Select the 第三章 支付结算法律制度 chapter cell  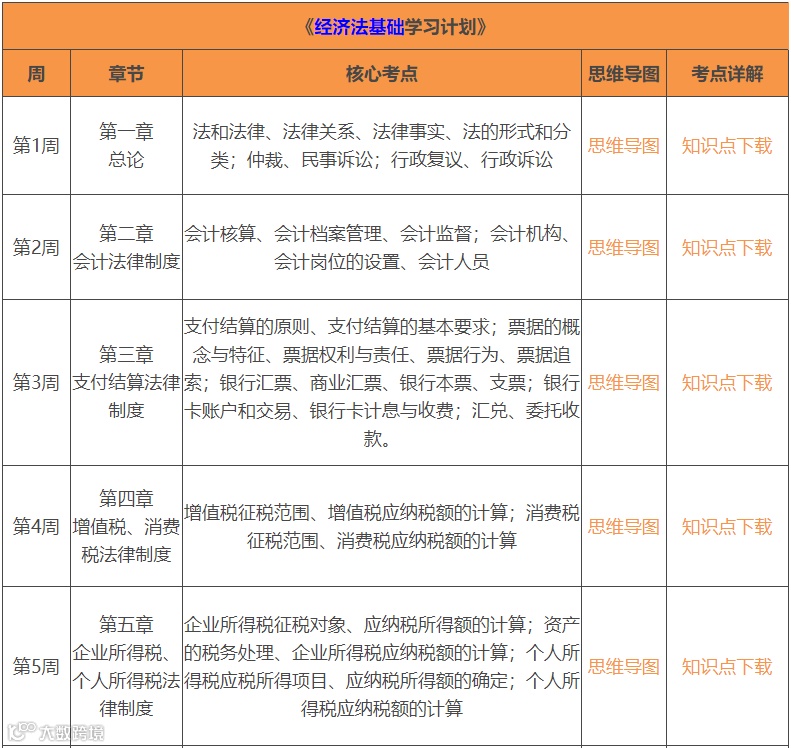point(126,383)
